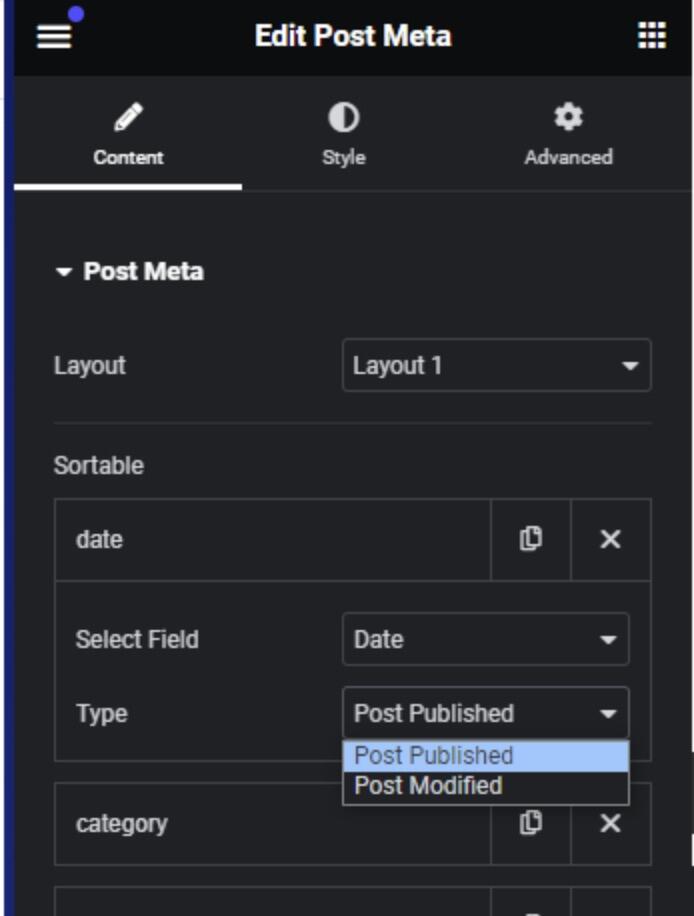Duplicate the category sortable item

coord(530,823)
